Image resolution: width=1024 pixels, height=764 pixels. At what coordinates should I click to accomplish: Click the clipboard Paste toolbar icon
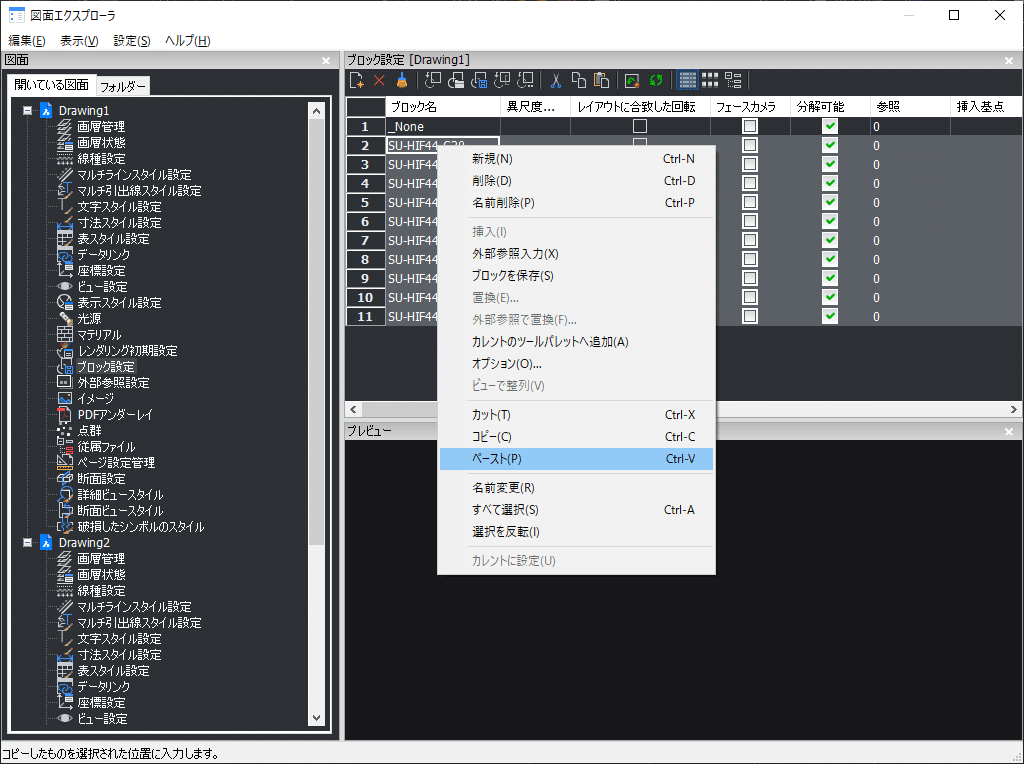[x=601, y=80]
